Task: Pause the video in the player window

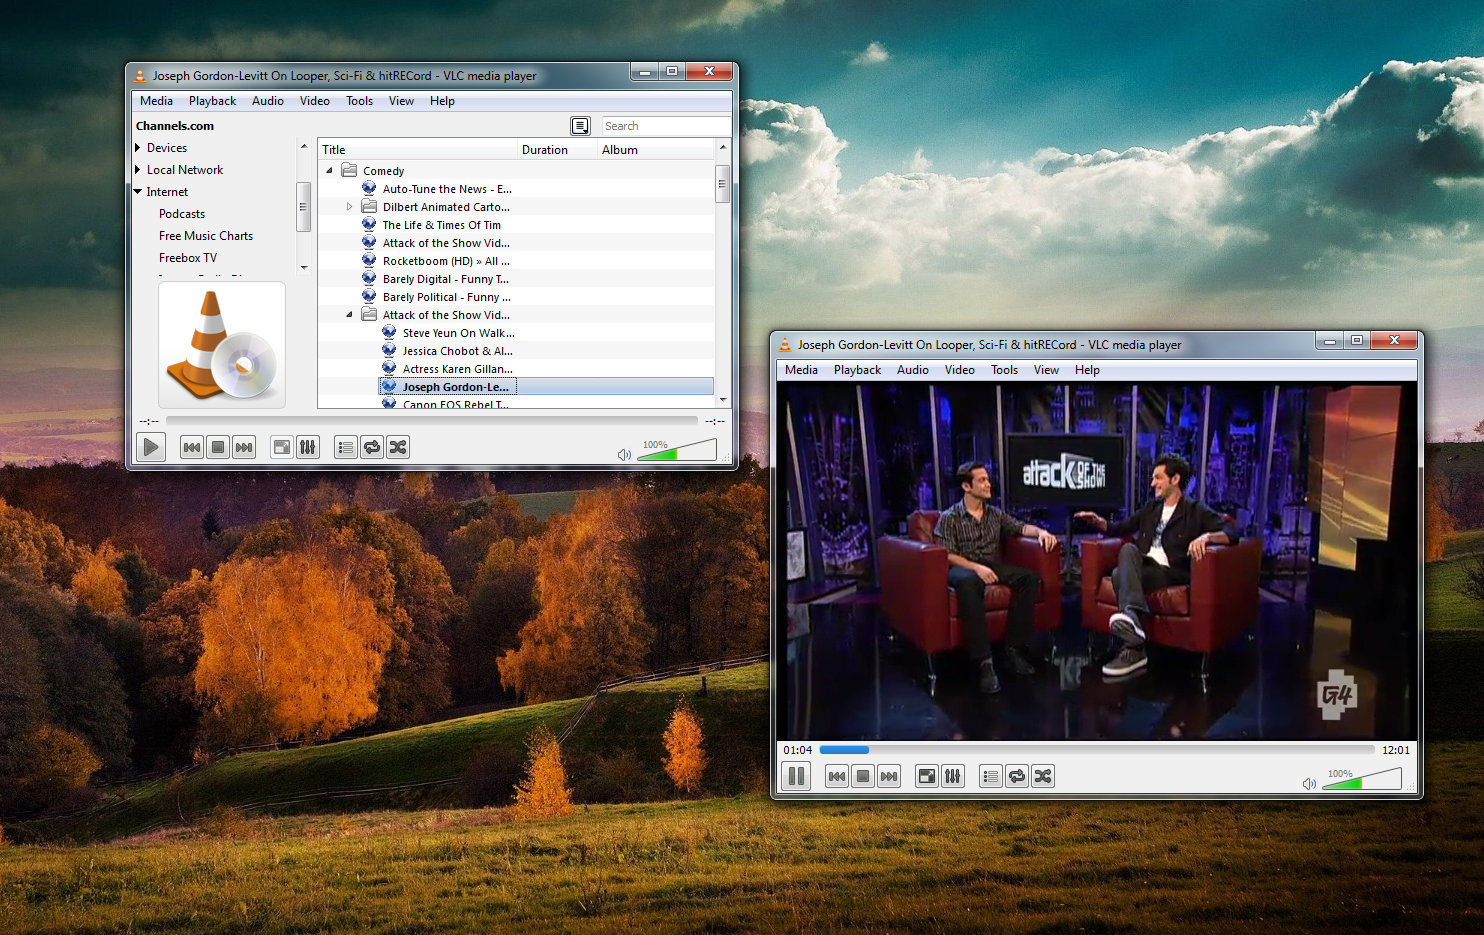Action: coord(796,776)
